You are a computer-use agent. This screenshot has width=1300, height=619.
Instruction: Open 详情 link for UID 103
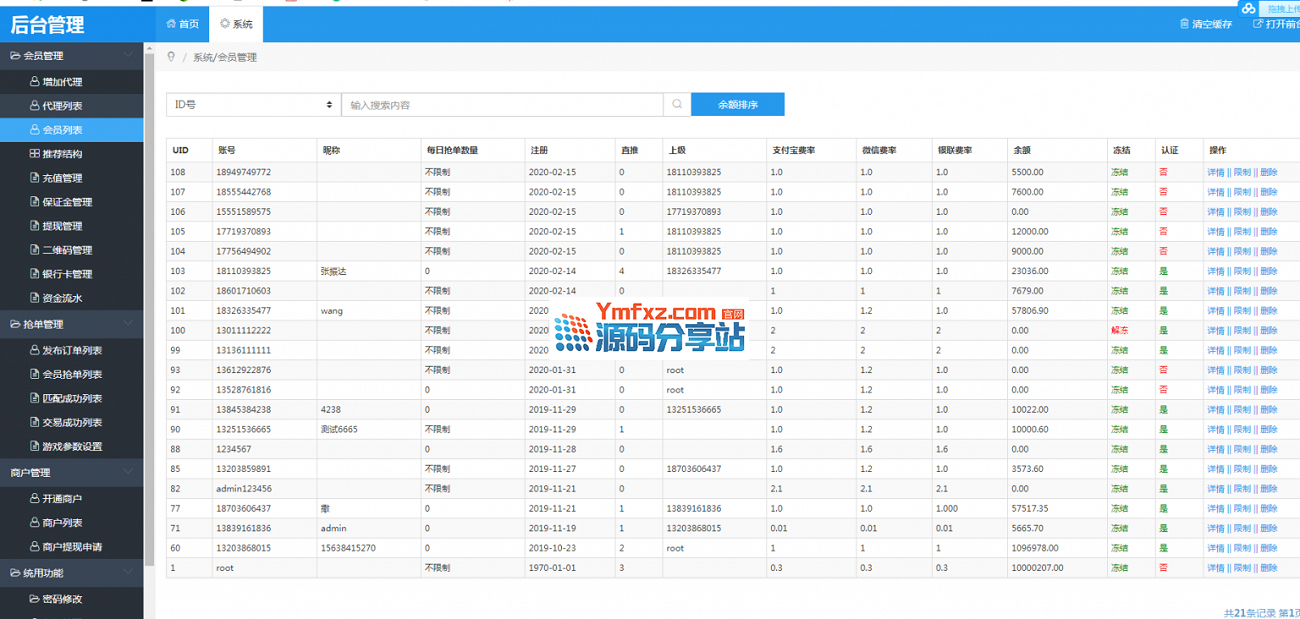tap(1215, 271)
